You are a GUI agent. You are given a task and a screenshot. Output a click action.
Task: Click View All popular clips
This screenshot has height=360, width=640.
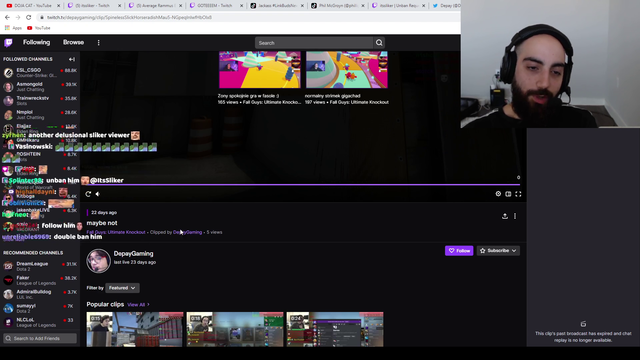[138, 305]
